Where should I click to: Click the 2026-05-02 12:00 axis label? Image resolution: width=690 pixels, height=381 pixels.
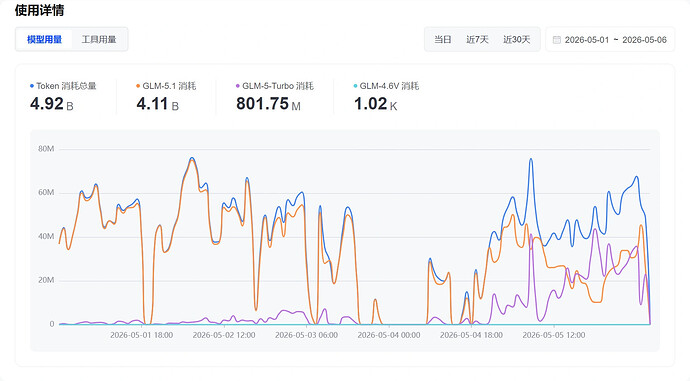click(x=224, y=335)
